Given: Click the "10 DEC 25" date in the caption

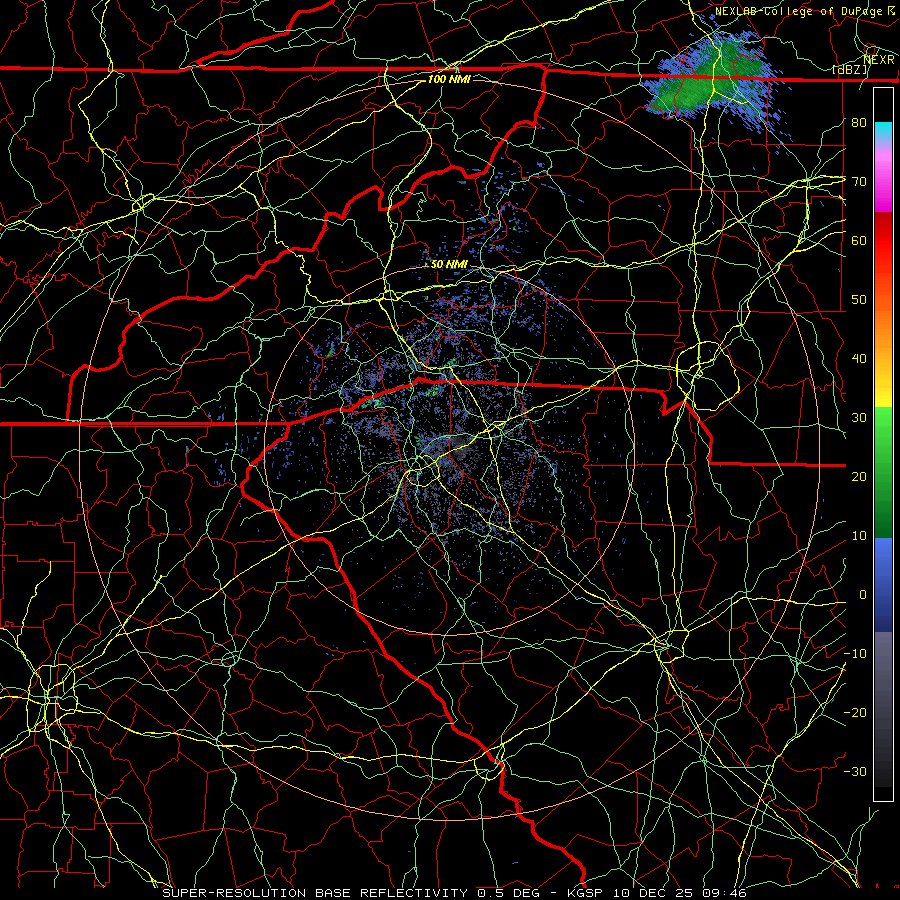Looking at the screenshot, I should [655, 893].
